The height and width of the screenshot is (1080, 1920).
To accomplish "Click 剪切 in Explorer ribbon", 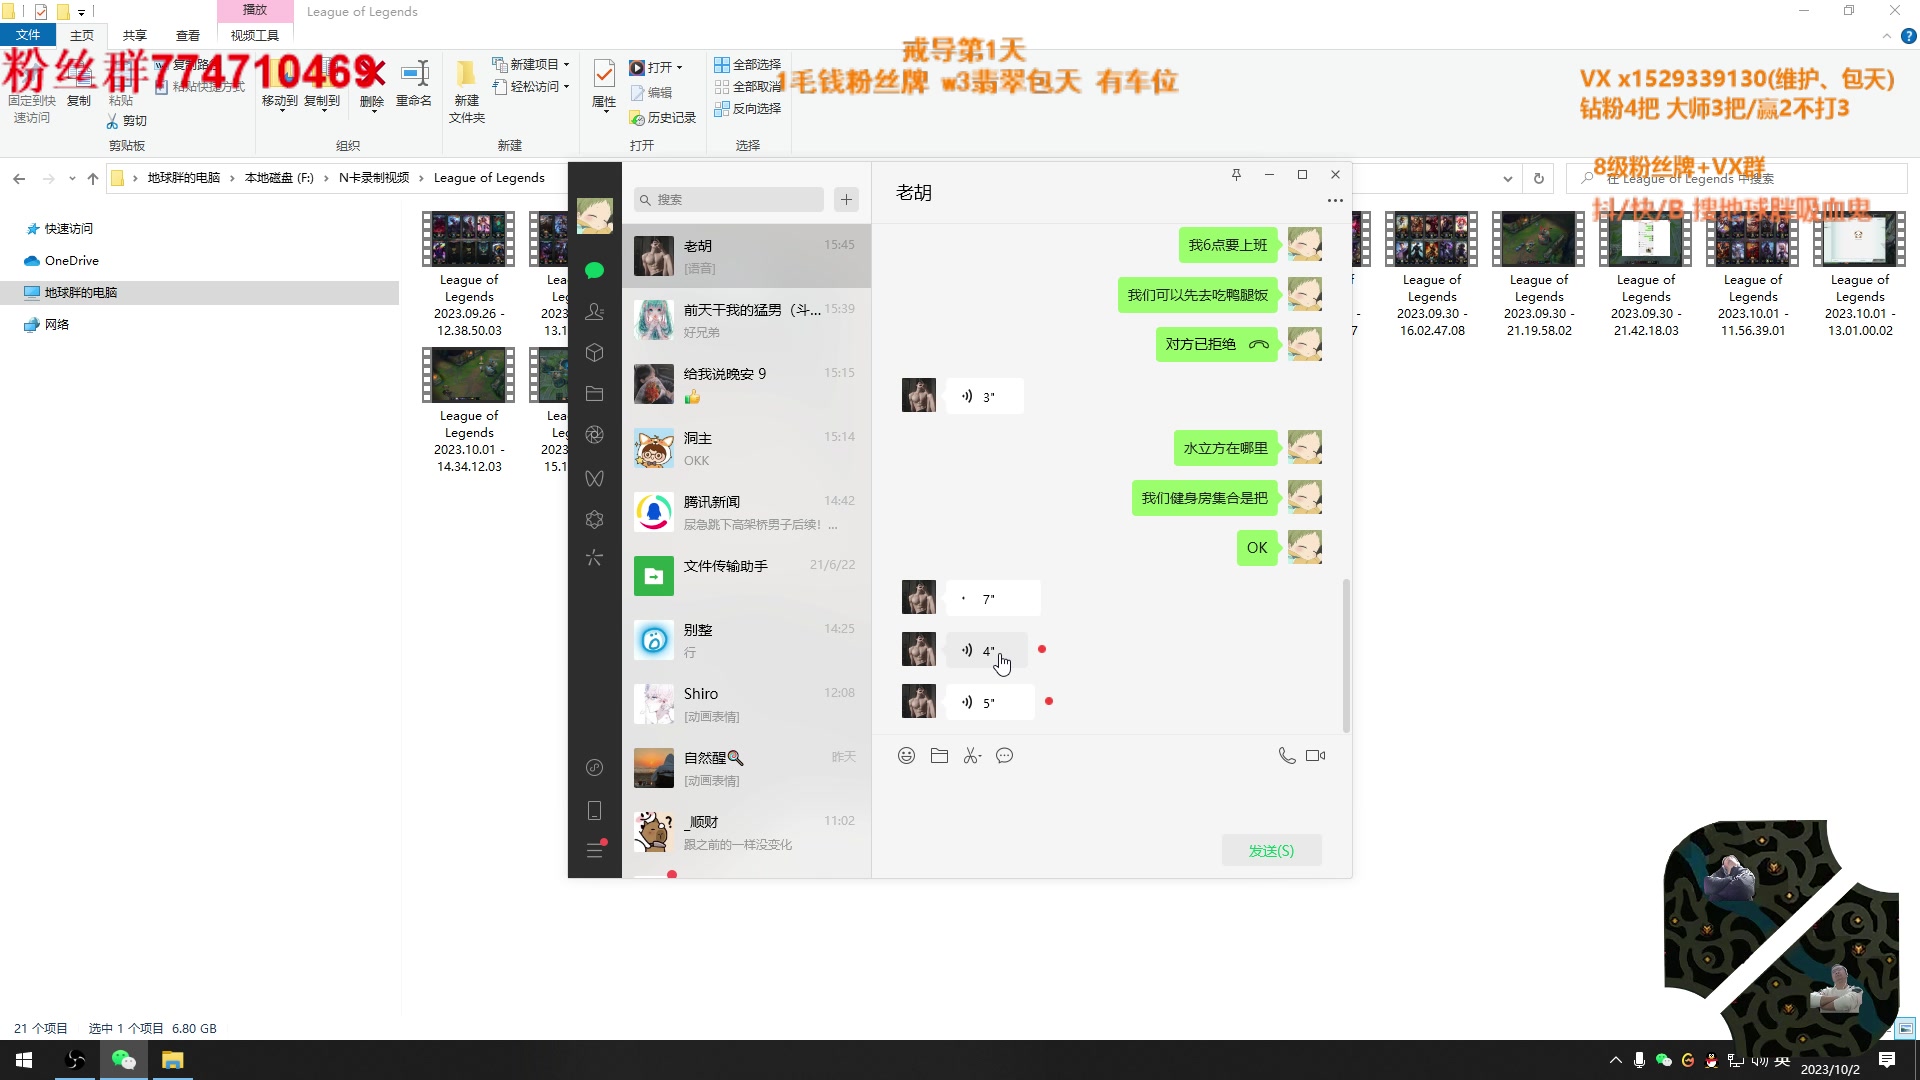I will coord(127,121).
